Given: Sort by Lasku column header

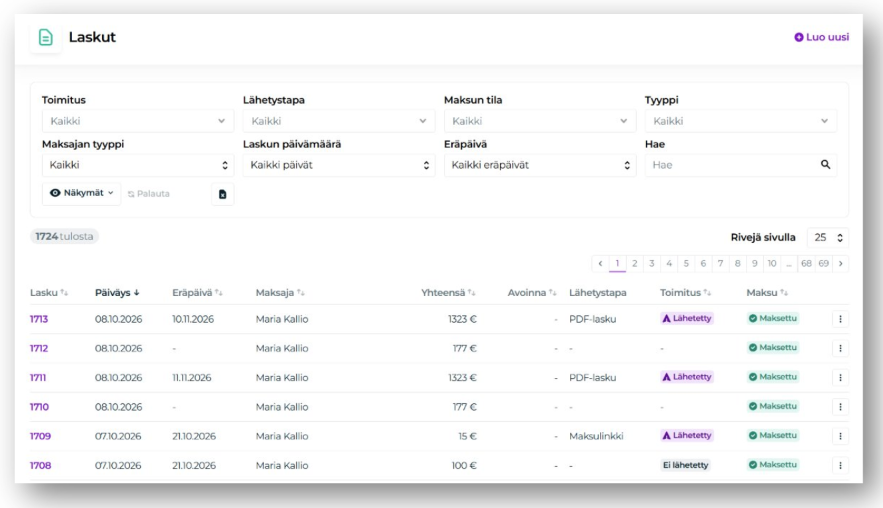Looking at the screenshot, I should 49,293.
